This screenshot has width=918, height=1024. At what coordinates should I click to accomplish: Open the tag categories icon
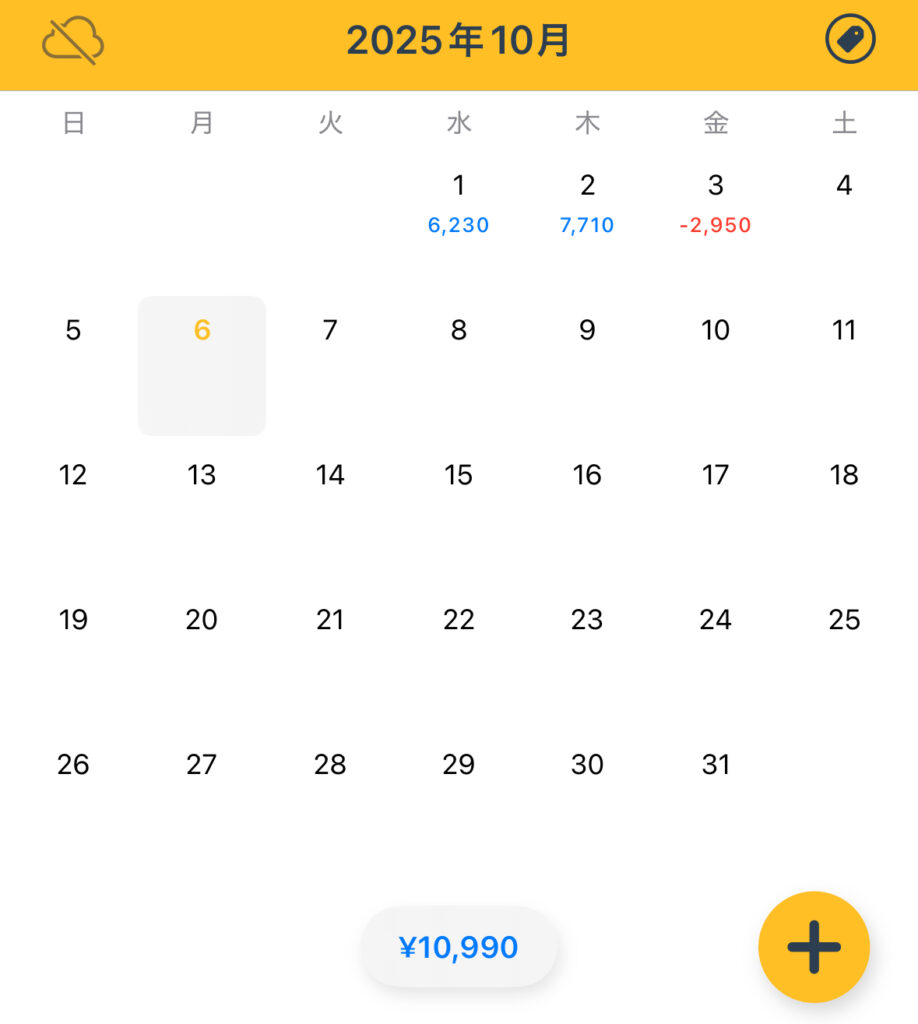click(850, 40)
